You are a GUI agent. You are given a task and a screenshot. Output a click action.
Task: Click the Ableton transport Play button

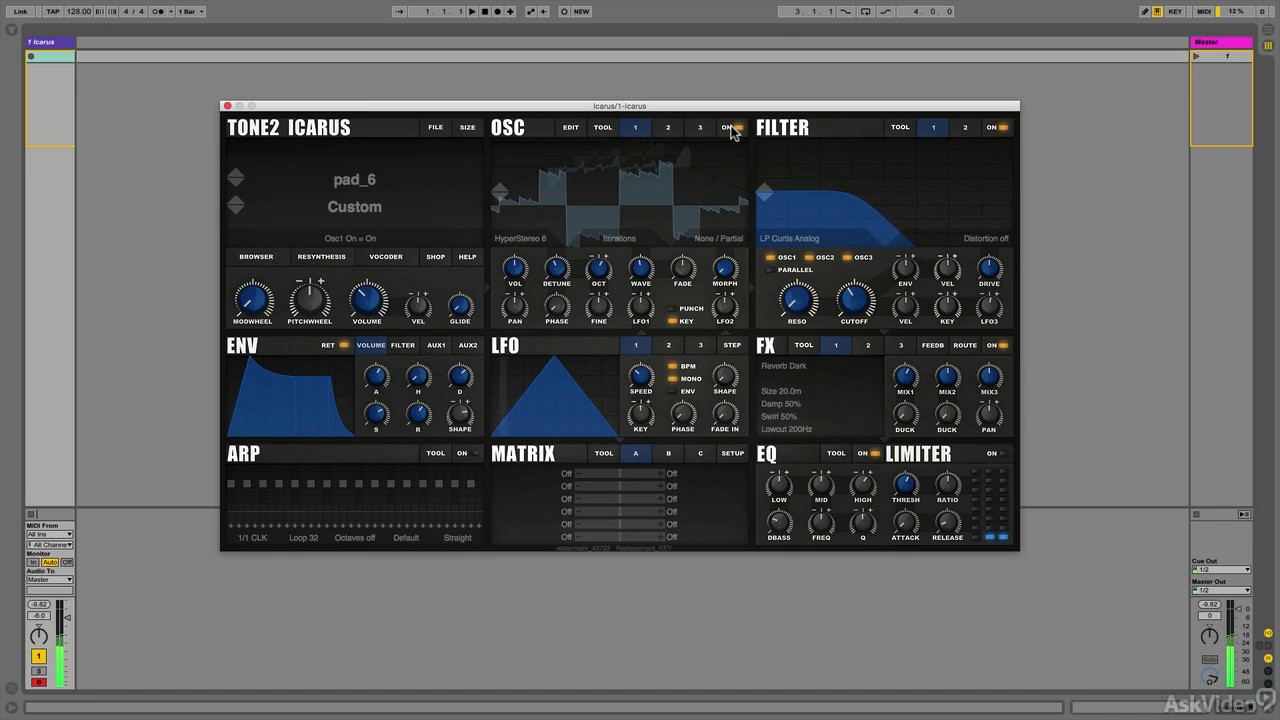pyautogui.click(x=473, y=12)
